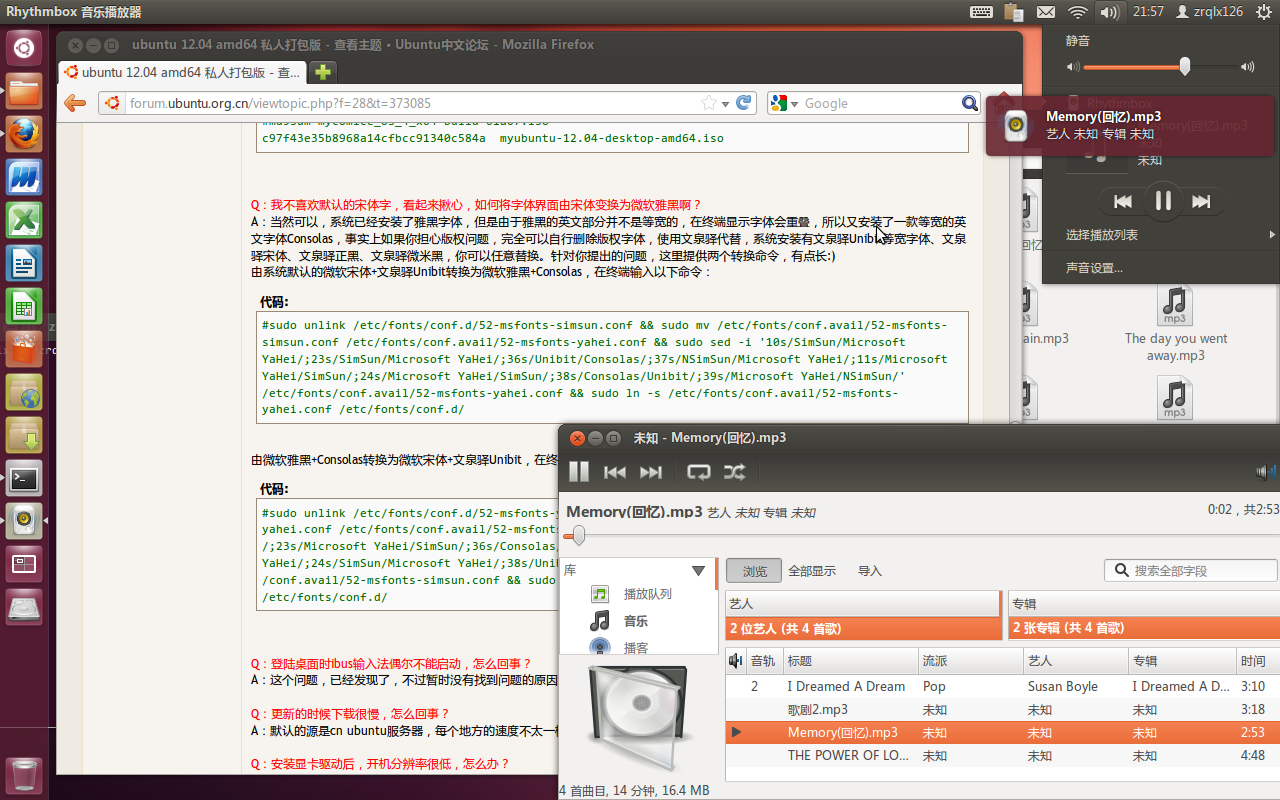Reload the Firefox page
The width and height of the screenshot is (1280, 800).
[x=743, y=103]
